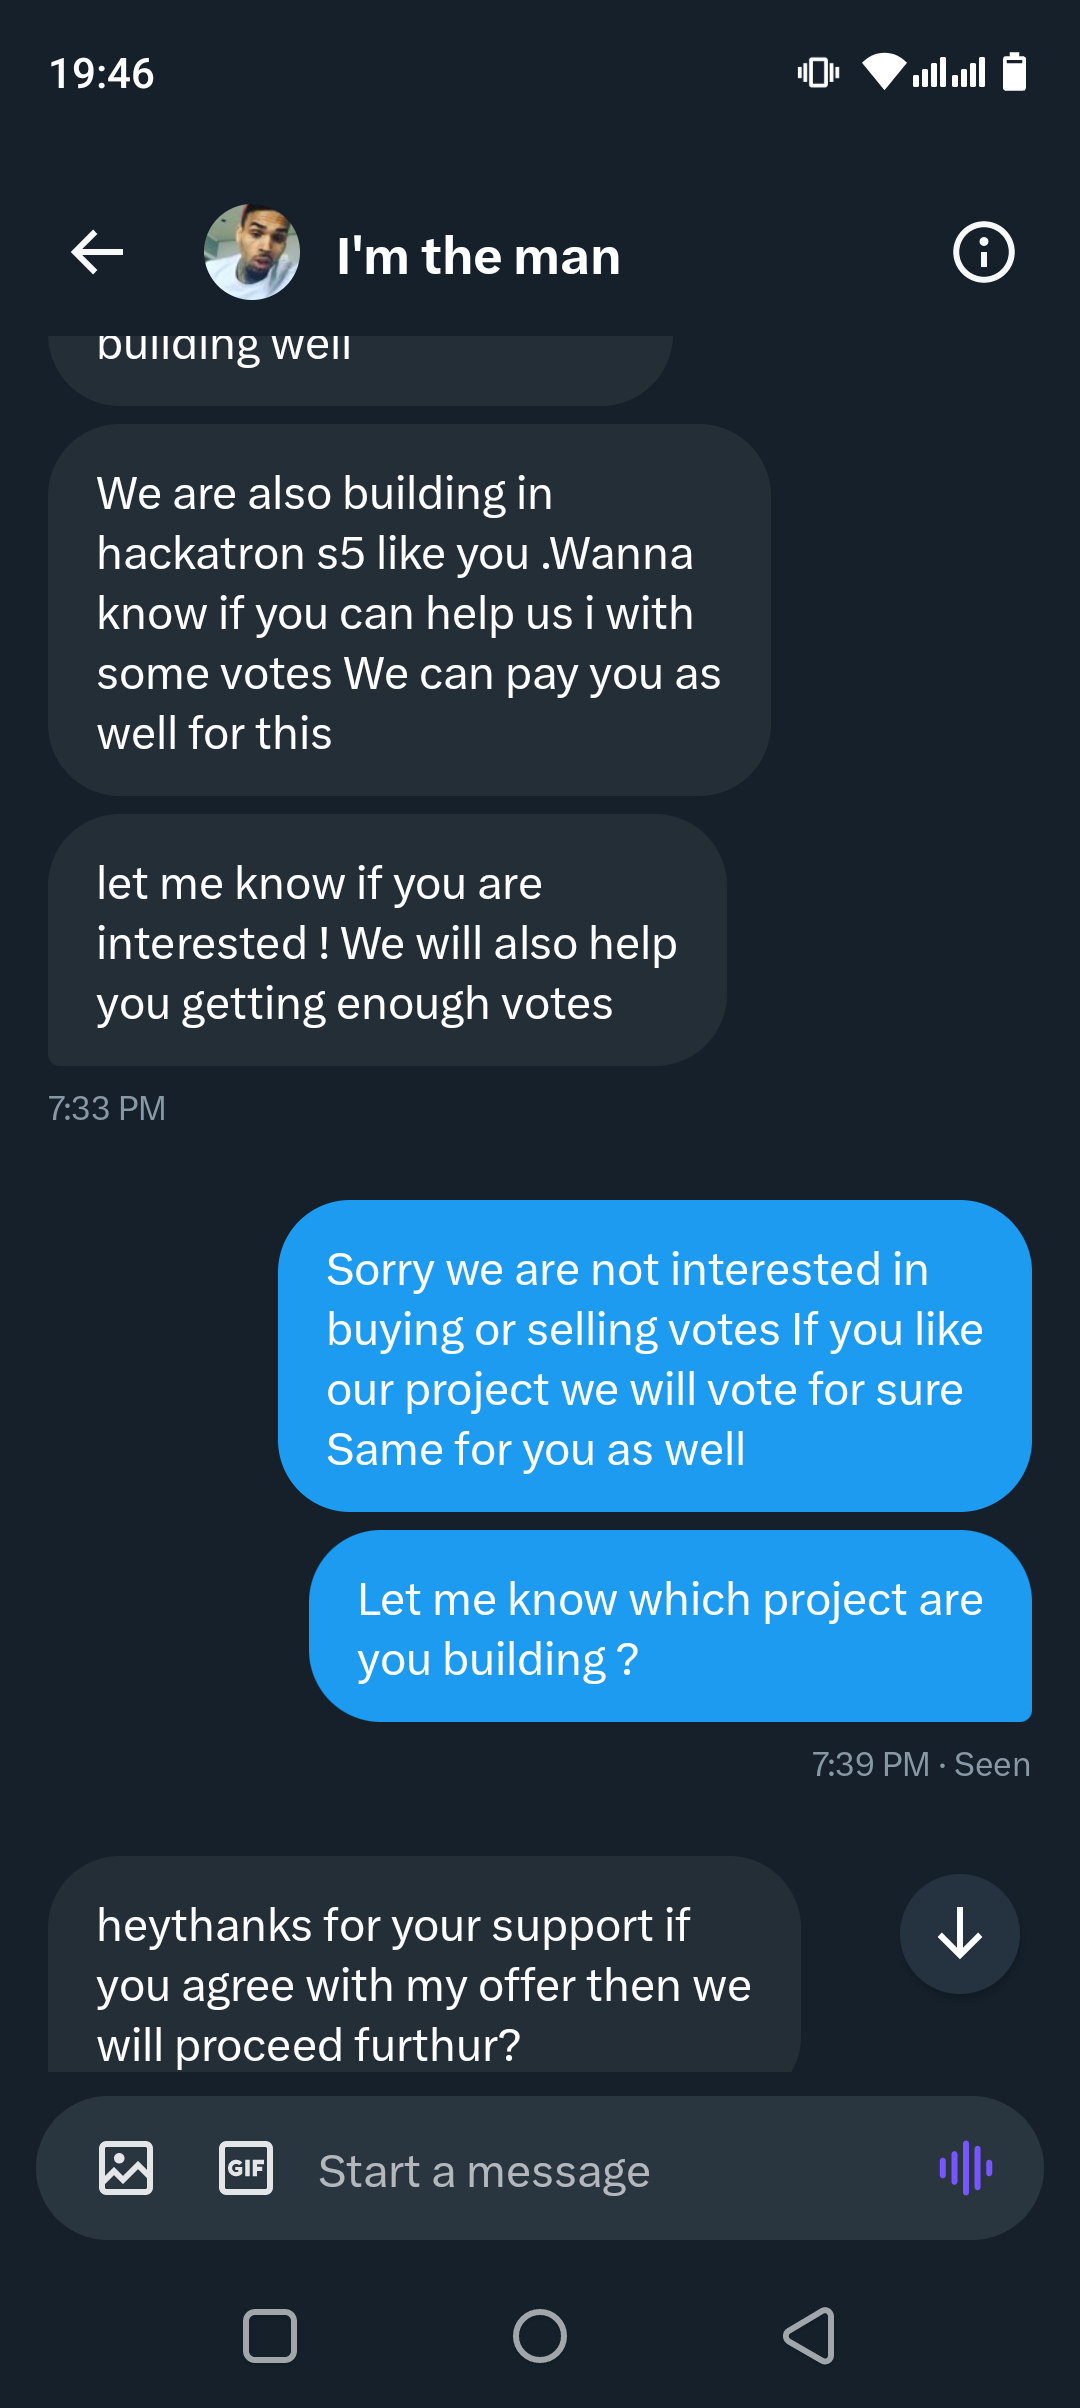Record a voice message
The image size is (1080, 2408).
click(965, 2168)
